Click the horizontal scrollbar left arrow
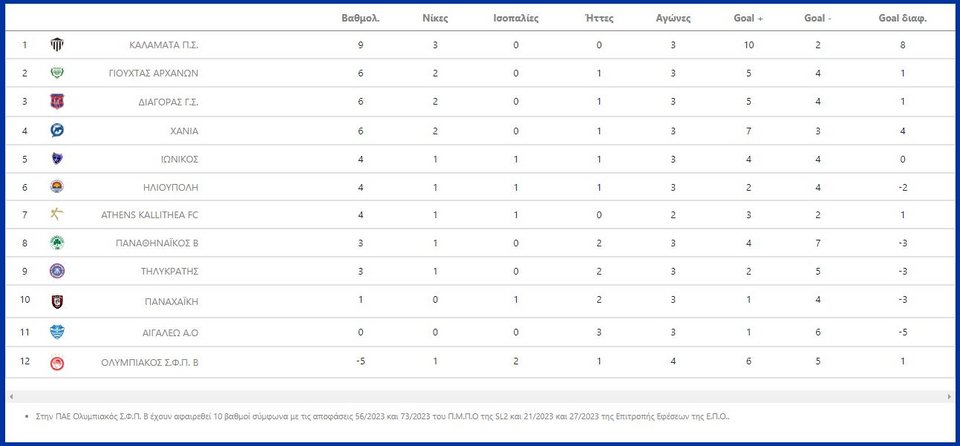The width and height of the screenshot is (960, 446). [x=10, y=397]
